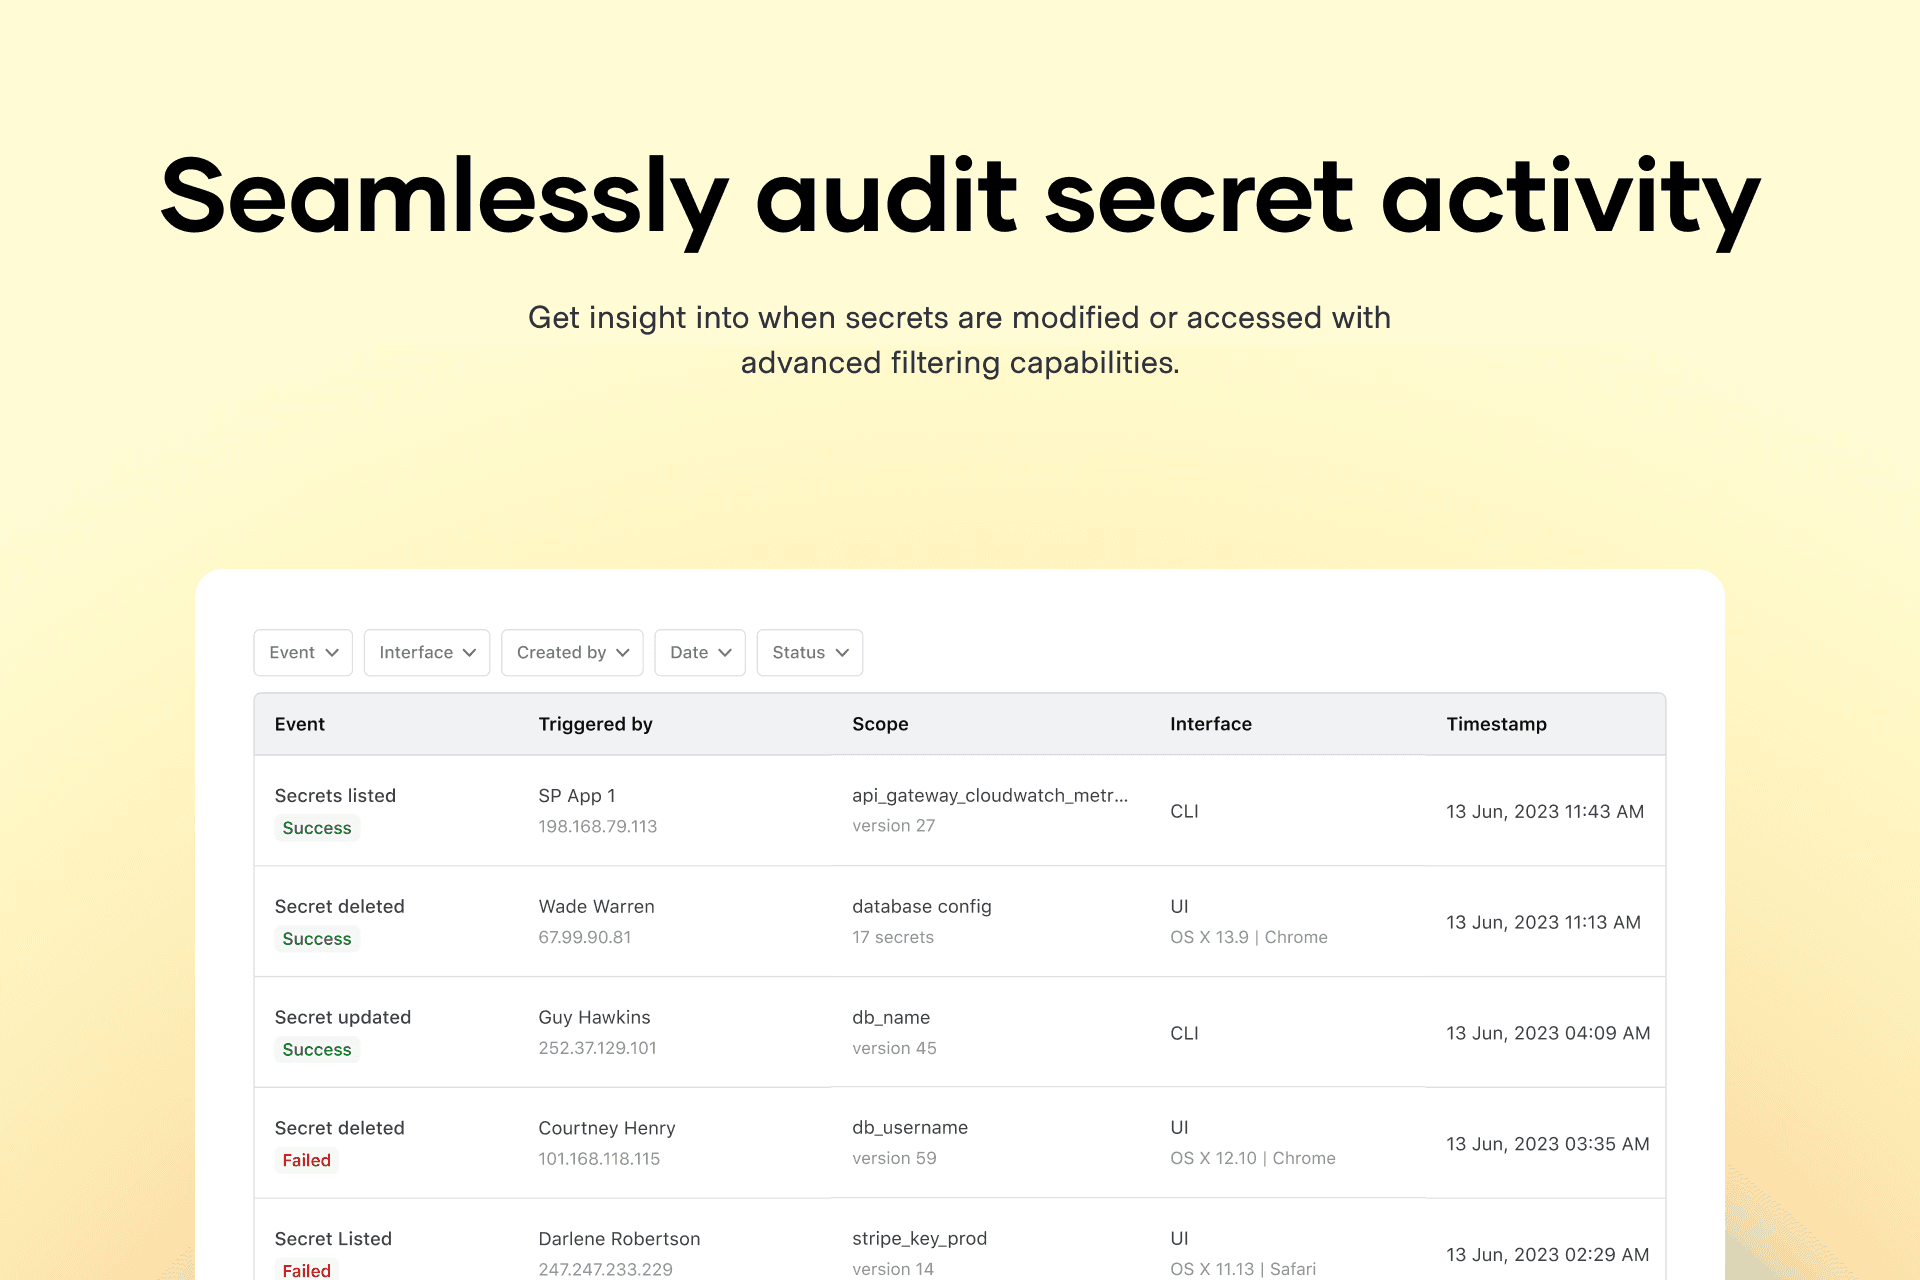1920x1280 pixels.
Task: Sort by Triggered by column header
Action: coord(595,724)
